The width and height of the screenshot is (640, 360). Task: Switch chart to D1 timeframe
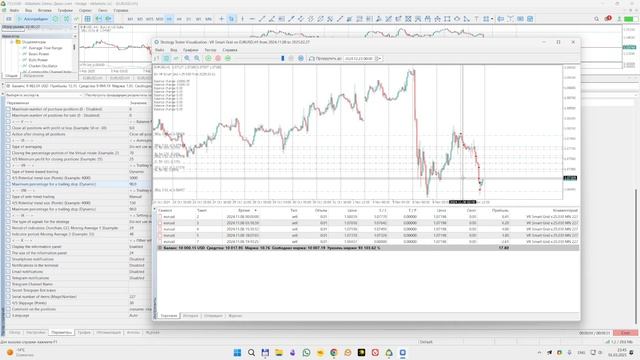189,19
